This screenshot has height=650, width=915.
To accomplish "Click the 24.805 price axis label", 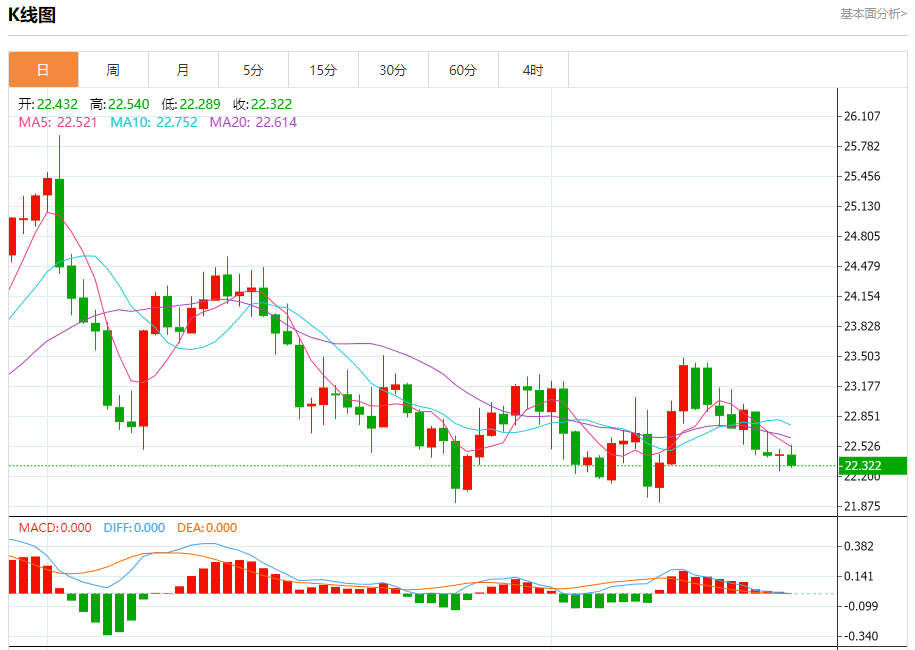I will (x=862, y=236).
